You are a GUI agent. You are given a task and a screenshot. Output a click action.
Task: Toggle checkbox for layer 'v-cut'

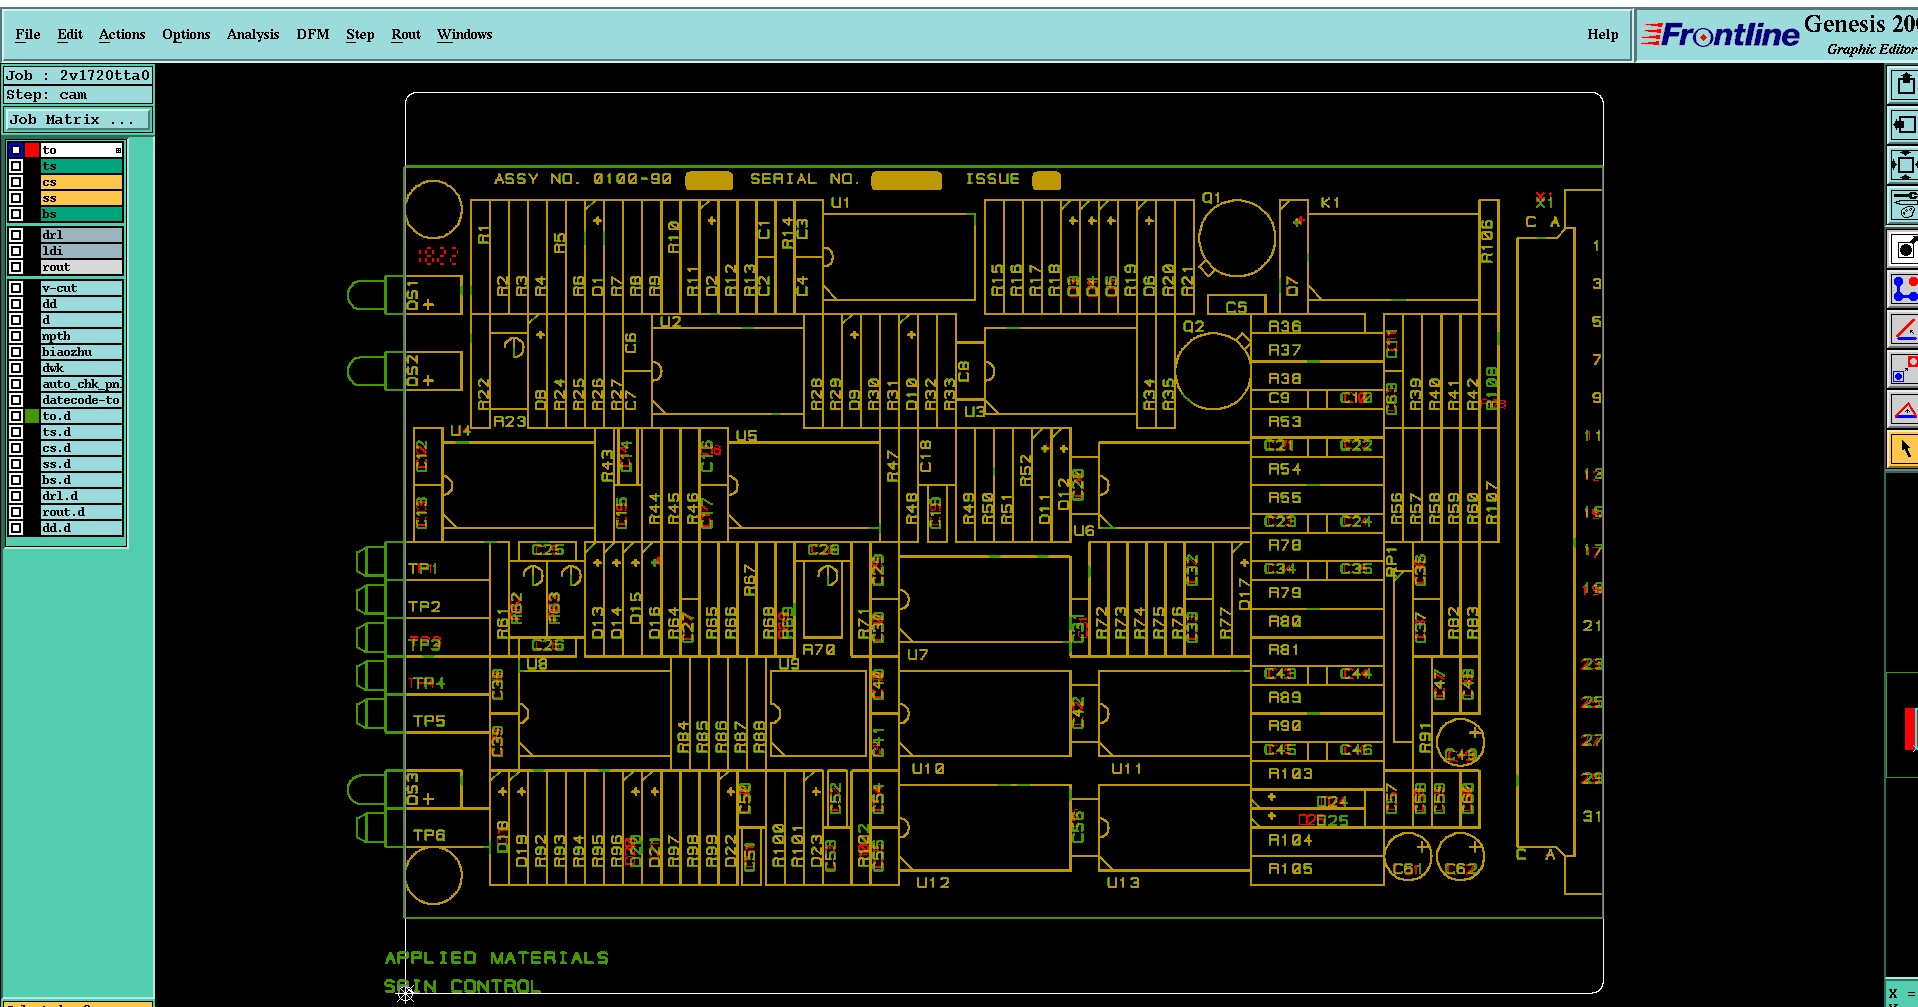point(16,288)
